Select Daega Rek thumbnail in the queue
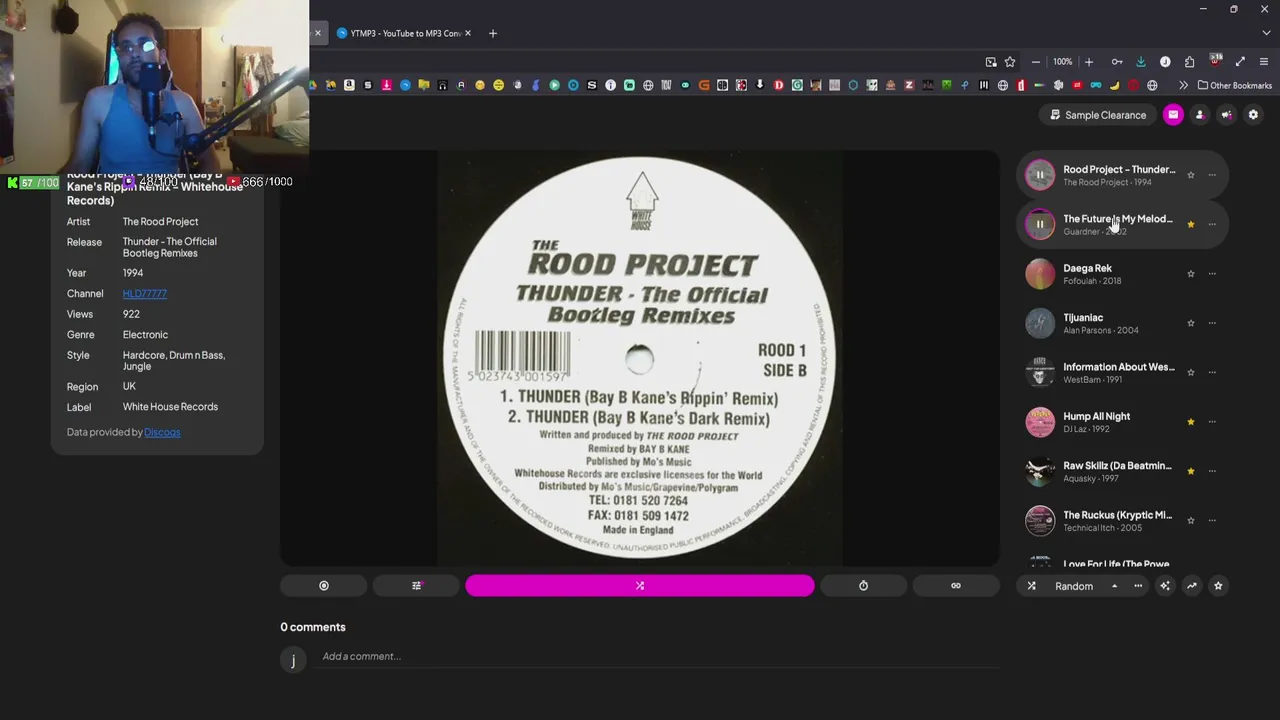1280x720 pixels. click(1040, 273)
